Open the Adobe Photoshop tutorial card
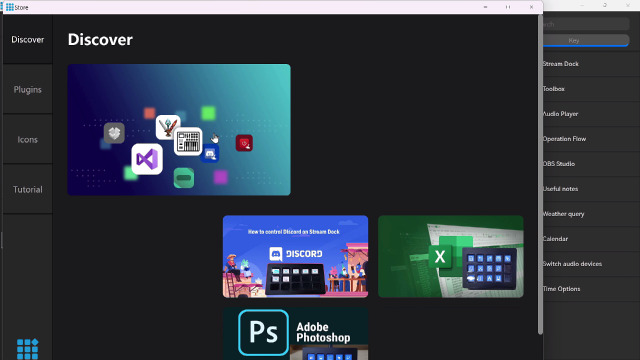 tap(296, 333)
